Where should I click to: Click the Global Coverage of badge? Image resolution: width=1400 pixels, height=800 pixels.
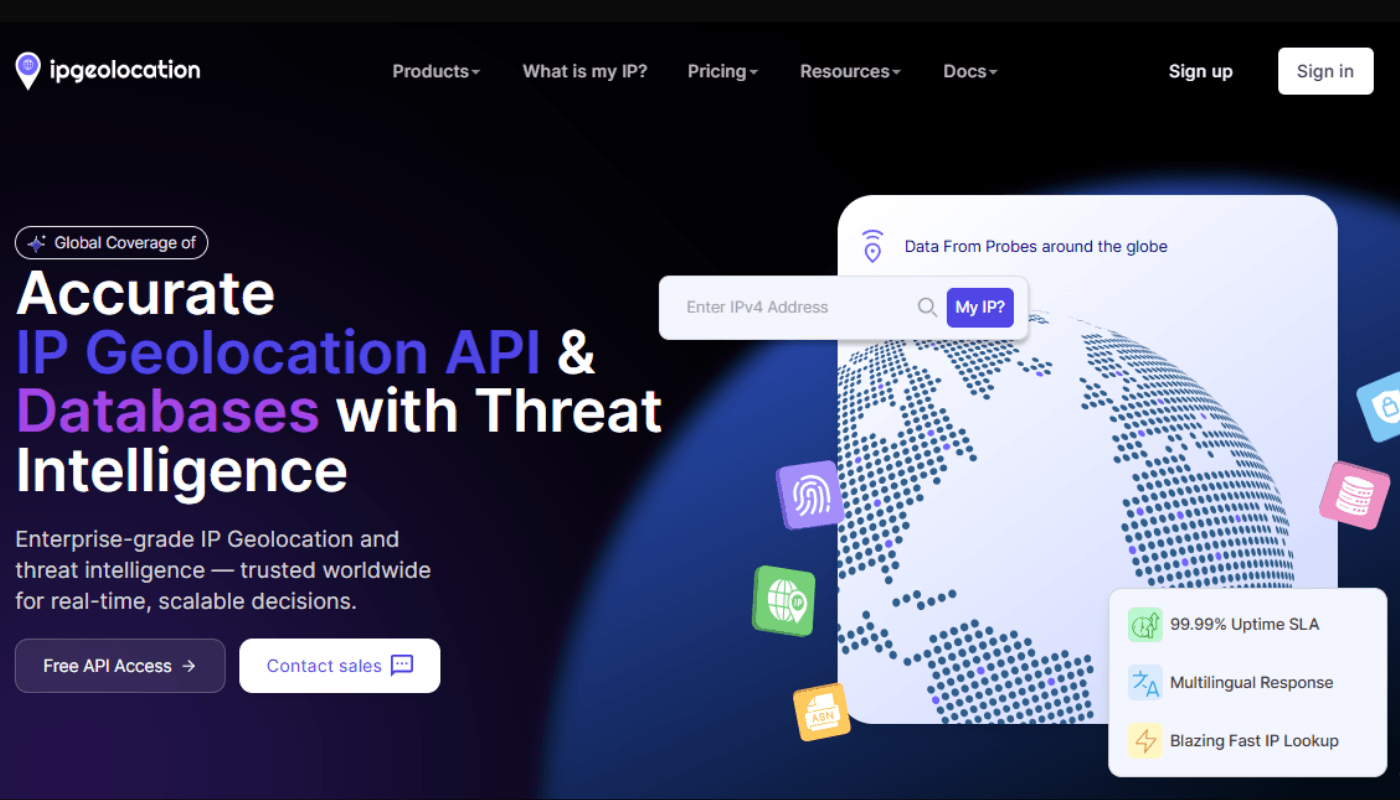[x=112, y=243]
